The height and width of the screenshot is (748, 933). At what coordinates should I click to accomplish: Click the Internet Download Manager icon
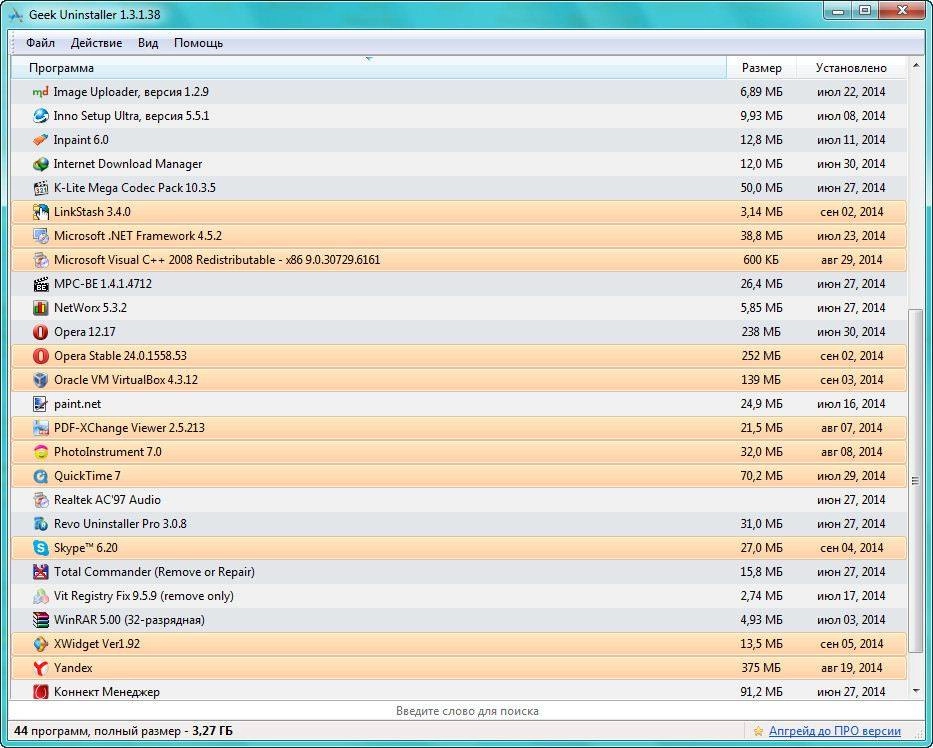pyautogui.click(x=40, y=164)
